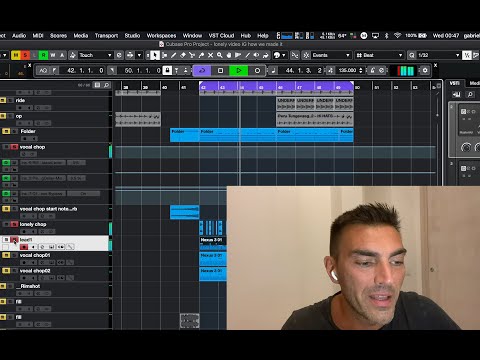Viewport: 480px width, 360px height.
Task: Open the transport setup gear icon
Action: point(425,71)
